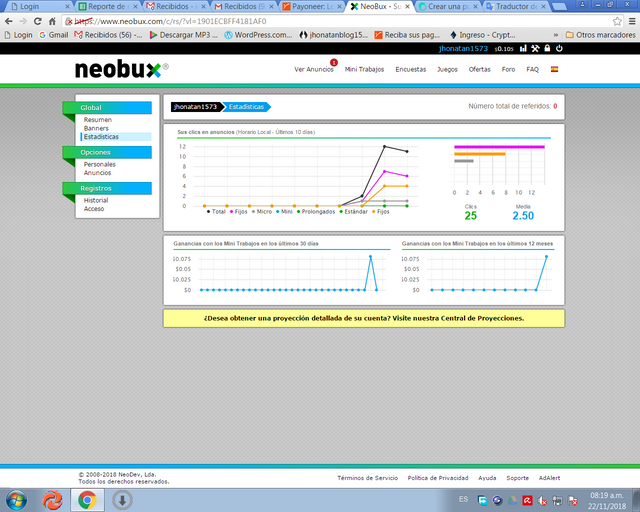Show more bookmarks with the chevron

tap(556, 35)
